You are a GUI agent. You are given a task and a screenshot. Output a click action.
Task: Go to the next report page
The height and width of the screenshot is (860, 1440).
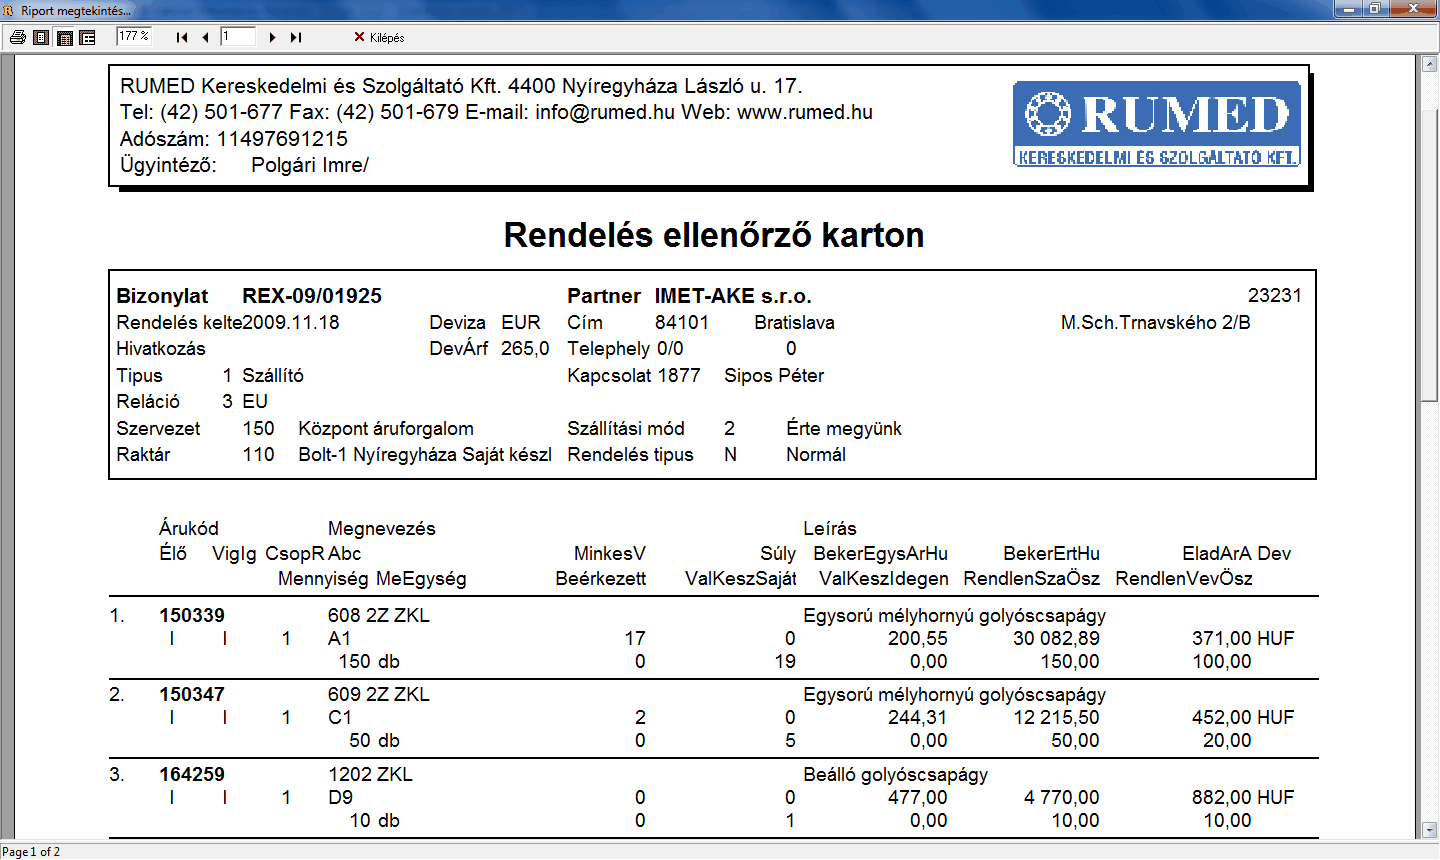tap(272, 37)
